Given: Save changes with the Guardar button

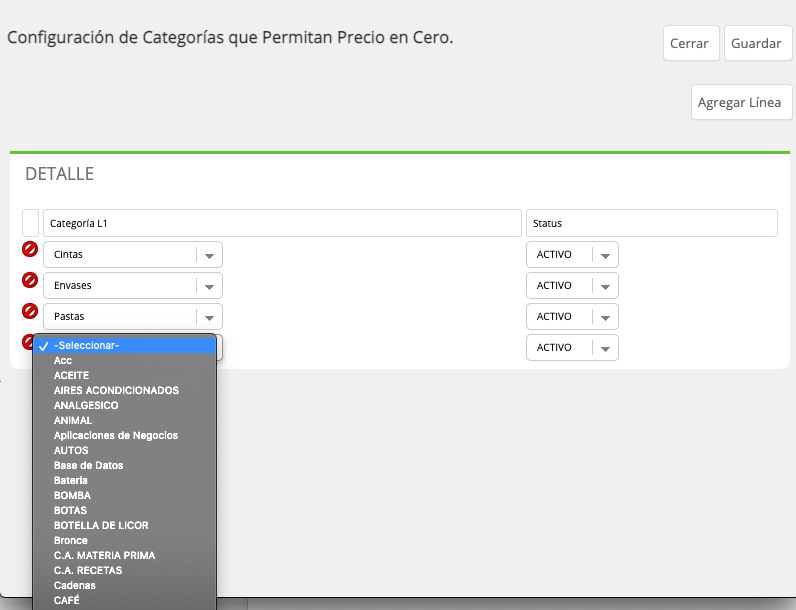Looking at the screenshot, I should click(x=758, y=44).
